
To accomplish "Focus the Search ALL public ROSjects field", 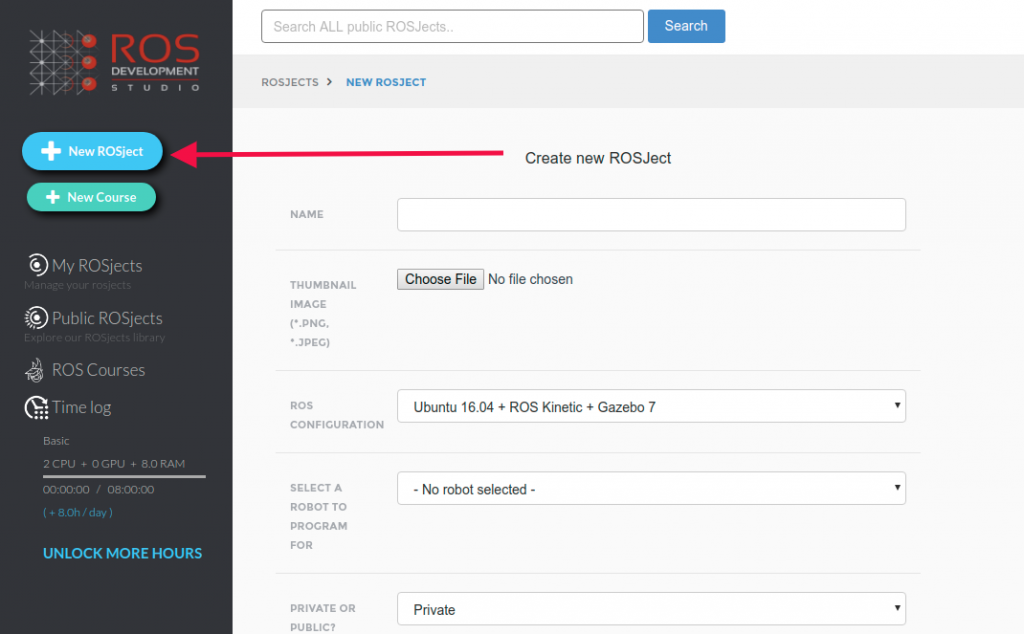I will [x=452, y=26].
